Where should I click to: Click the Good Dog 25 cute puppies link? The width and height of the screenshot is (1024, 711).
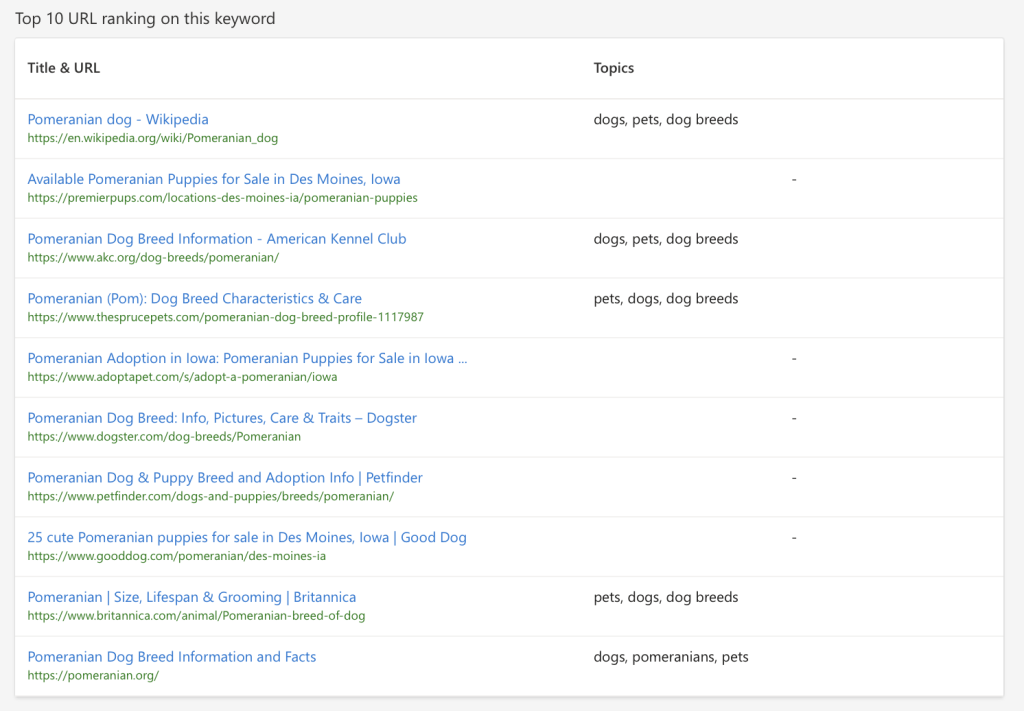247,538
